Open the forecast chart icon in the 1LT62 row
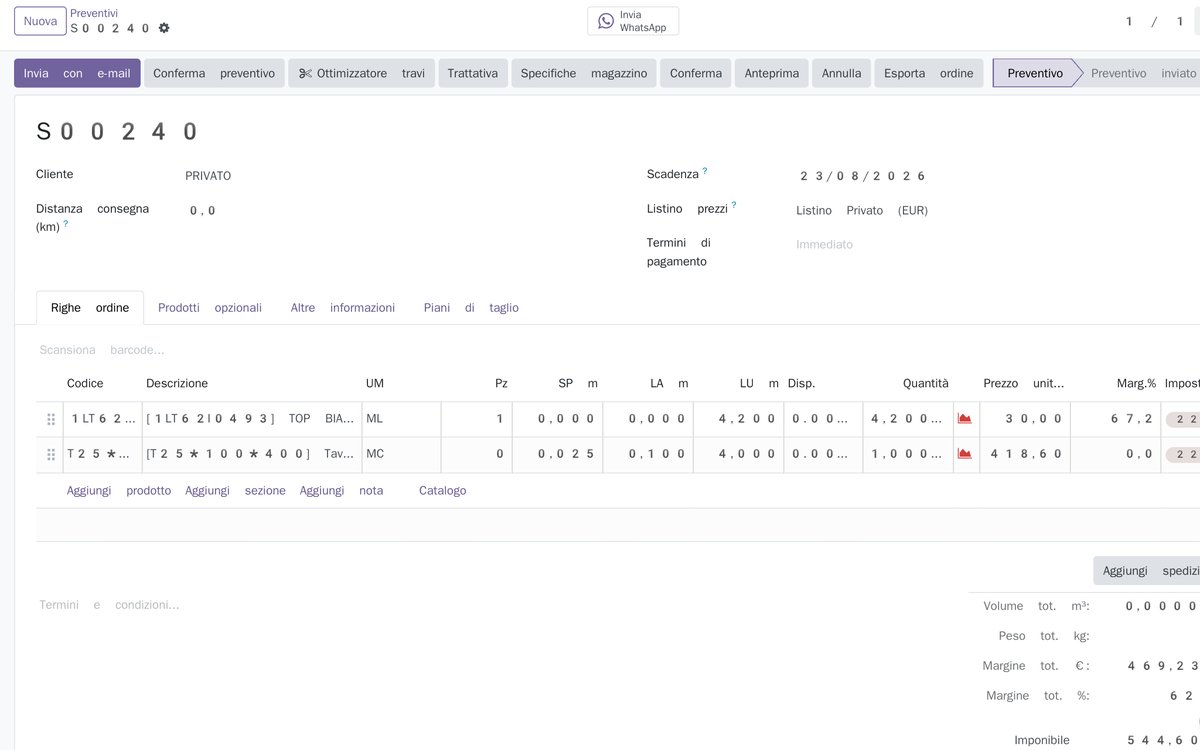Image resolution: width=1200 pixels, height=750 pixels. [x=965, y=419]
